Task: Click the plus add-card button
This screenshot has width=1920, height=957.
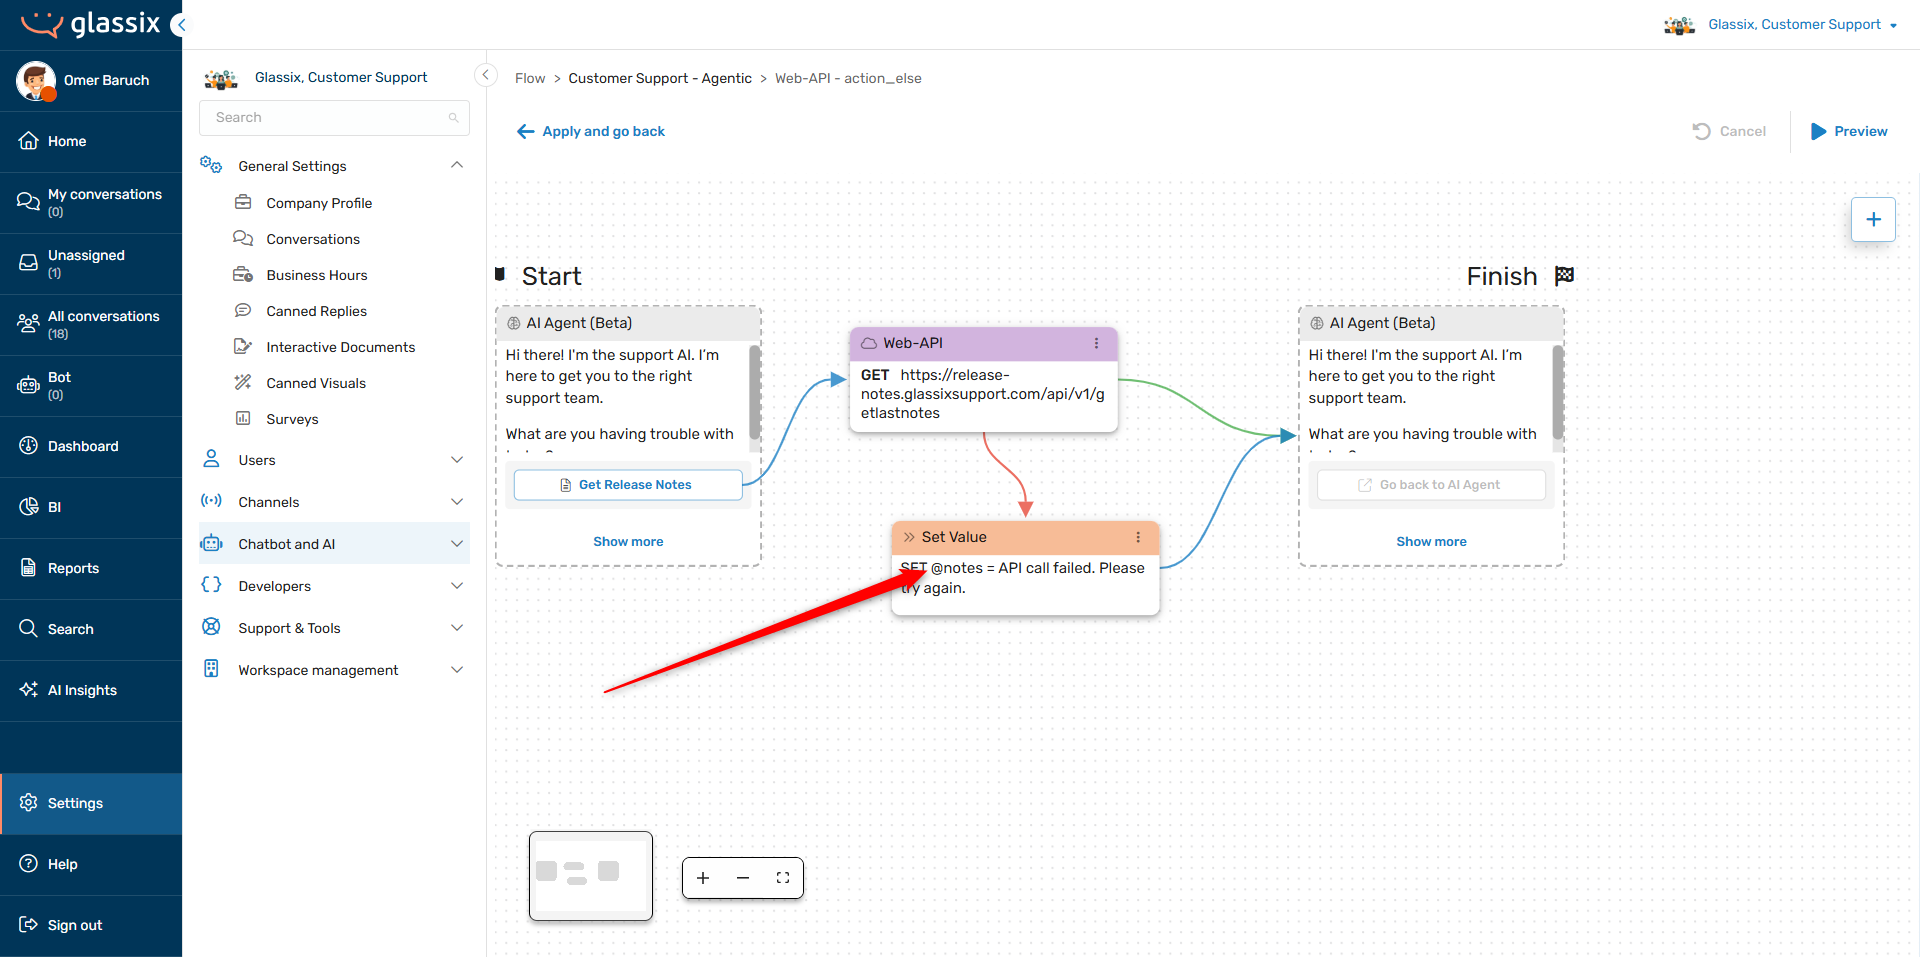Action: point(1873,219)
